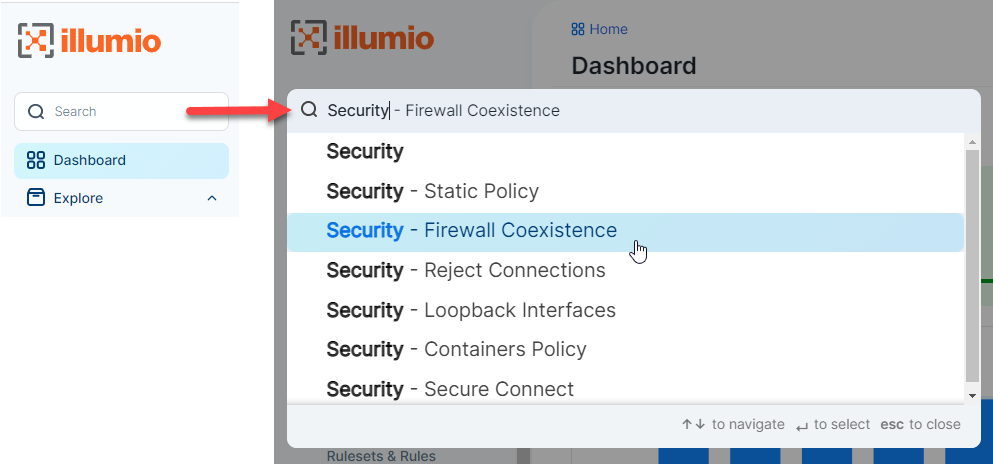Click the search icon in the command palette
Viewport: 993px width, 464px height.
[309, 110]
